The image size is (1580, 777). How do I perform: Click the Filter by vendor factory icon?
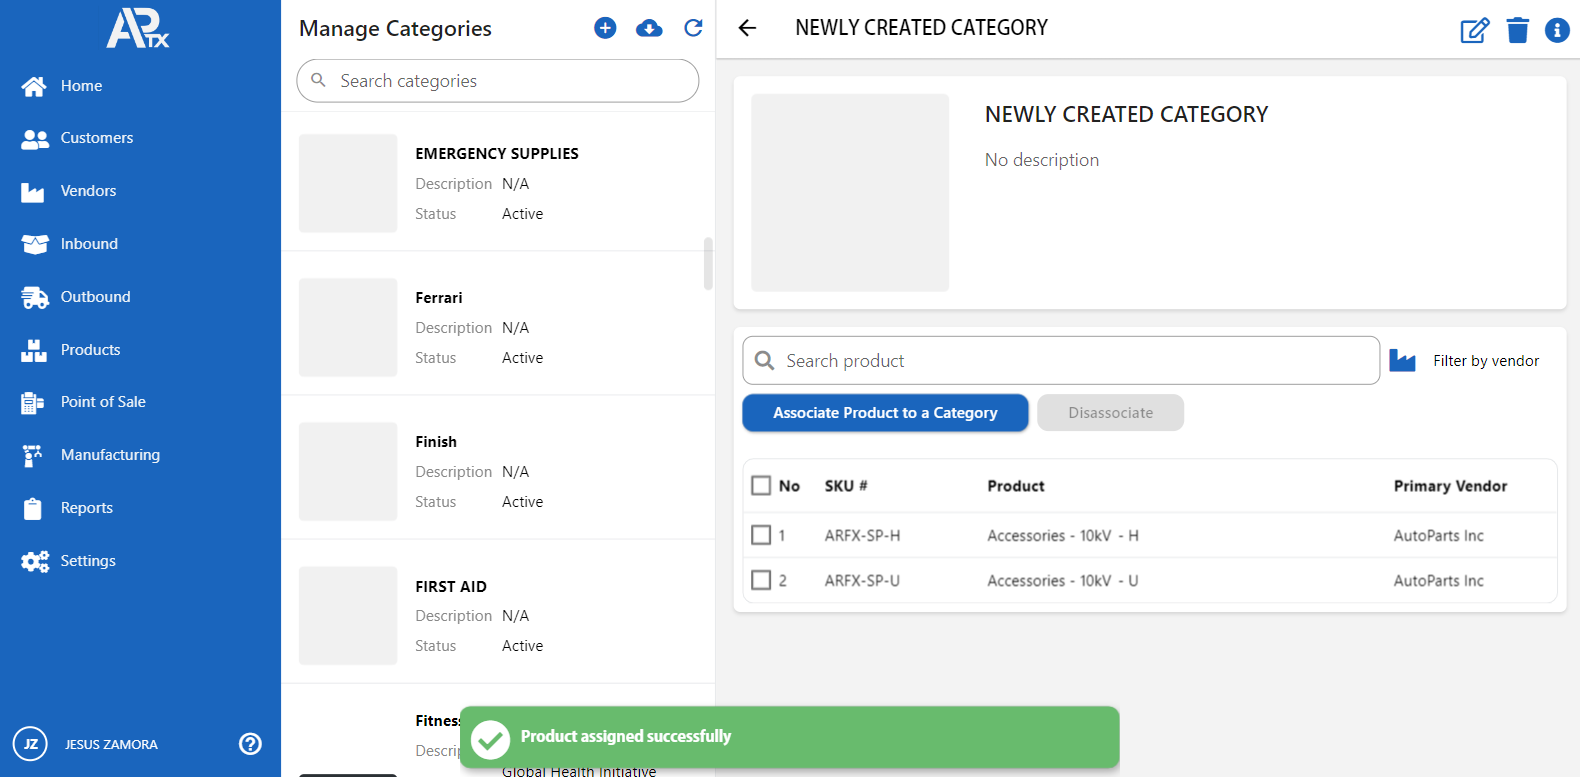tap(1403, 361)
